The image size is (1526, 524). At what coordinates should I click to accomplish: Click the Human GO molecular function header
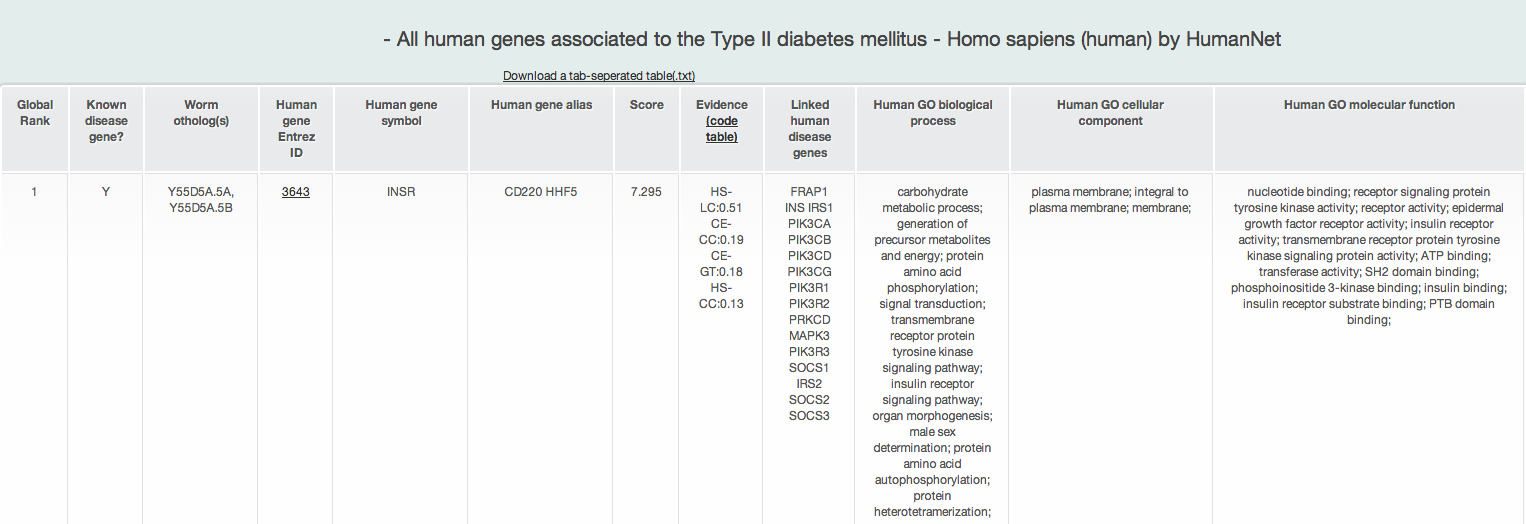1369,105
